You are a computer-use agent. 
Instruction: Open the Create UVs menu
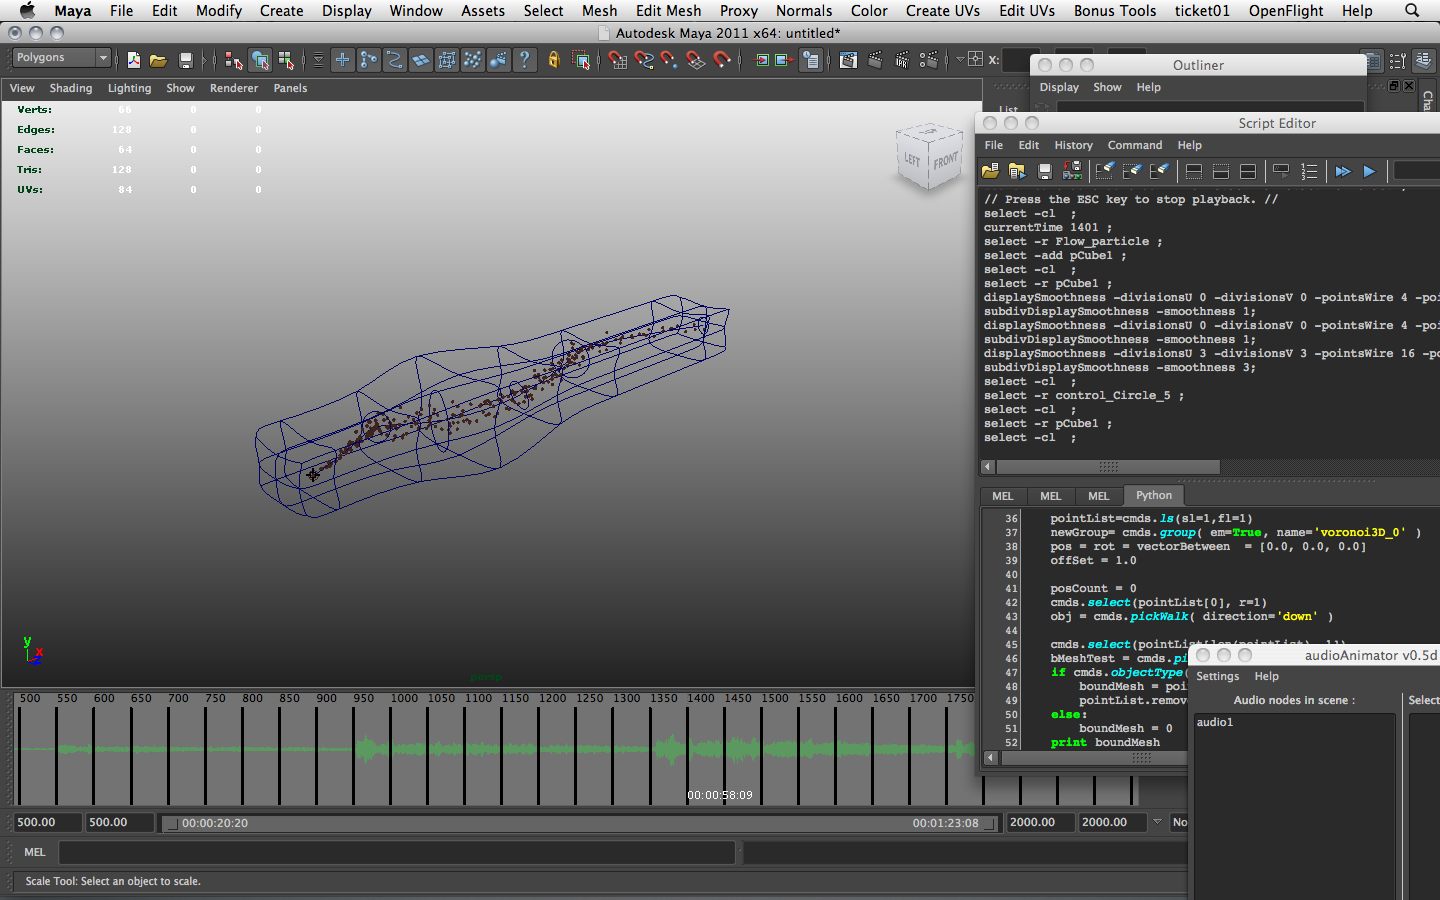tap(942, 10)
